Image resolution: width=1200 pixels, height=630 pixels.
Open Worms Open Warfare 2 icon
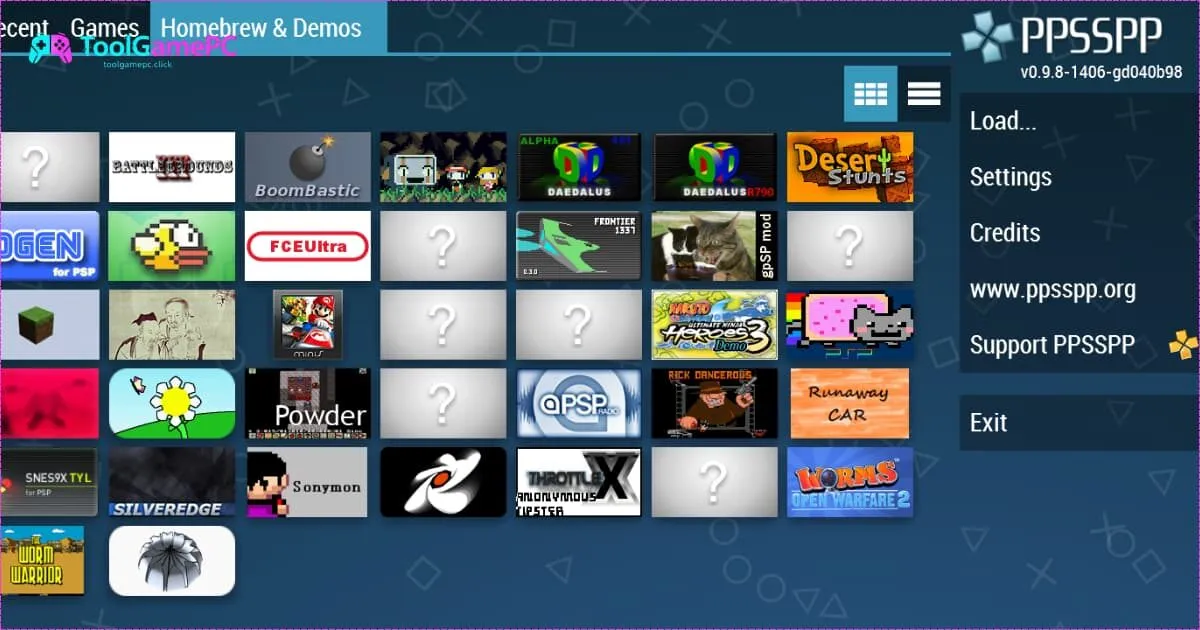click(x=850, y=482)
